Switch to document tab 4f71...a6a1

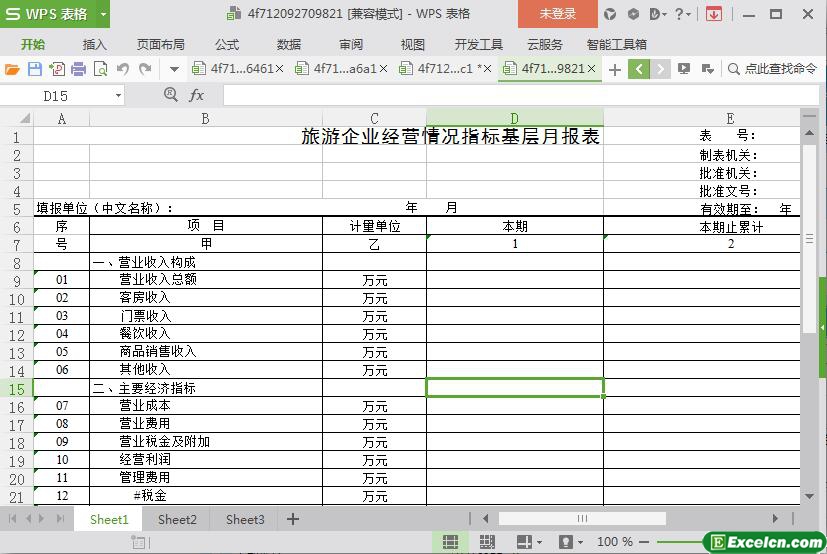coord(336,69)
